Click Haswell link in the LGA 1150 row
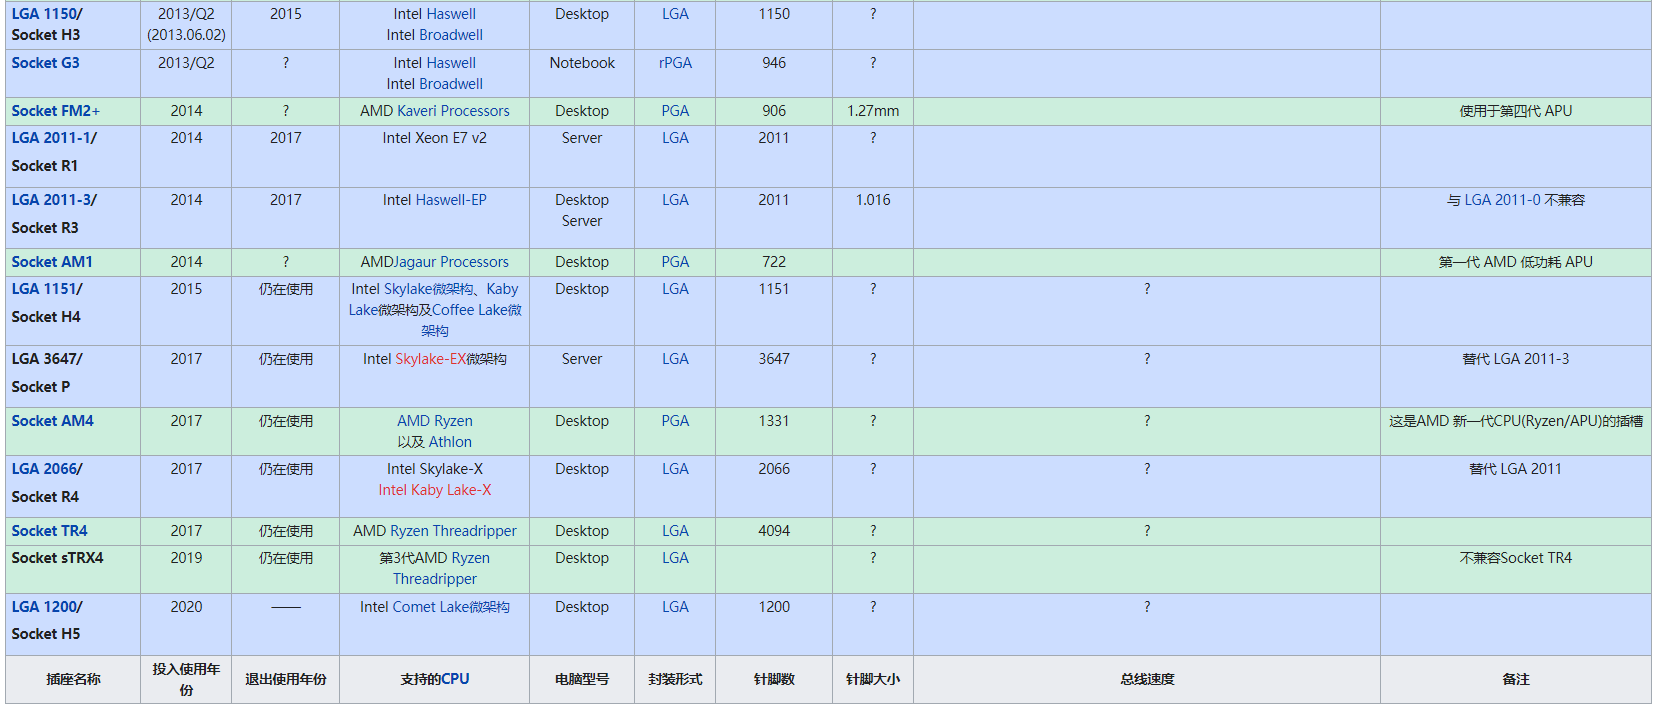The height and width of the screenshot is (708, 1656). pos(451,14)
